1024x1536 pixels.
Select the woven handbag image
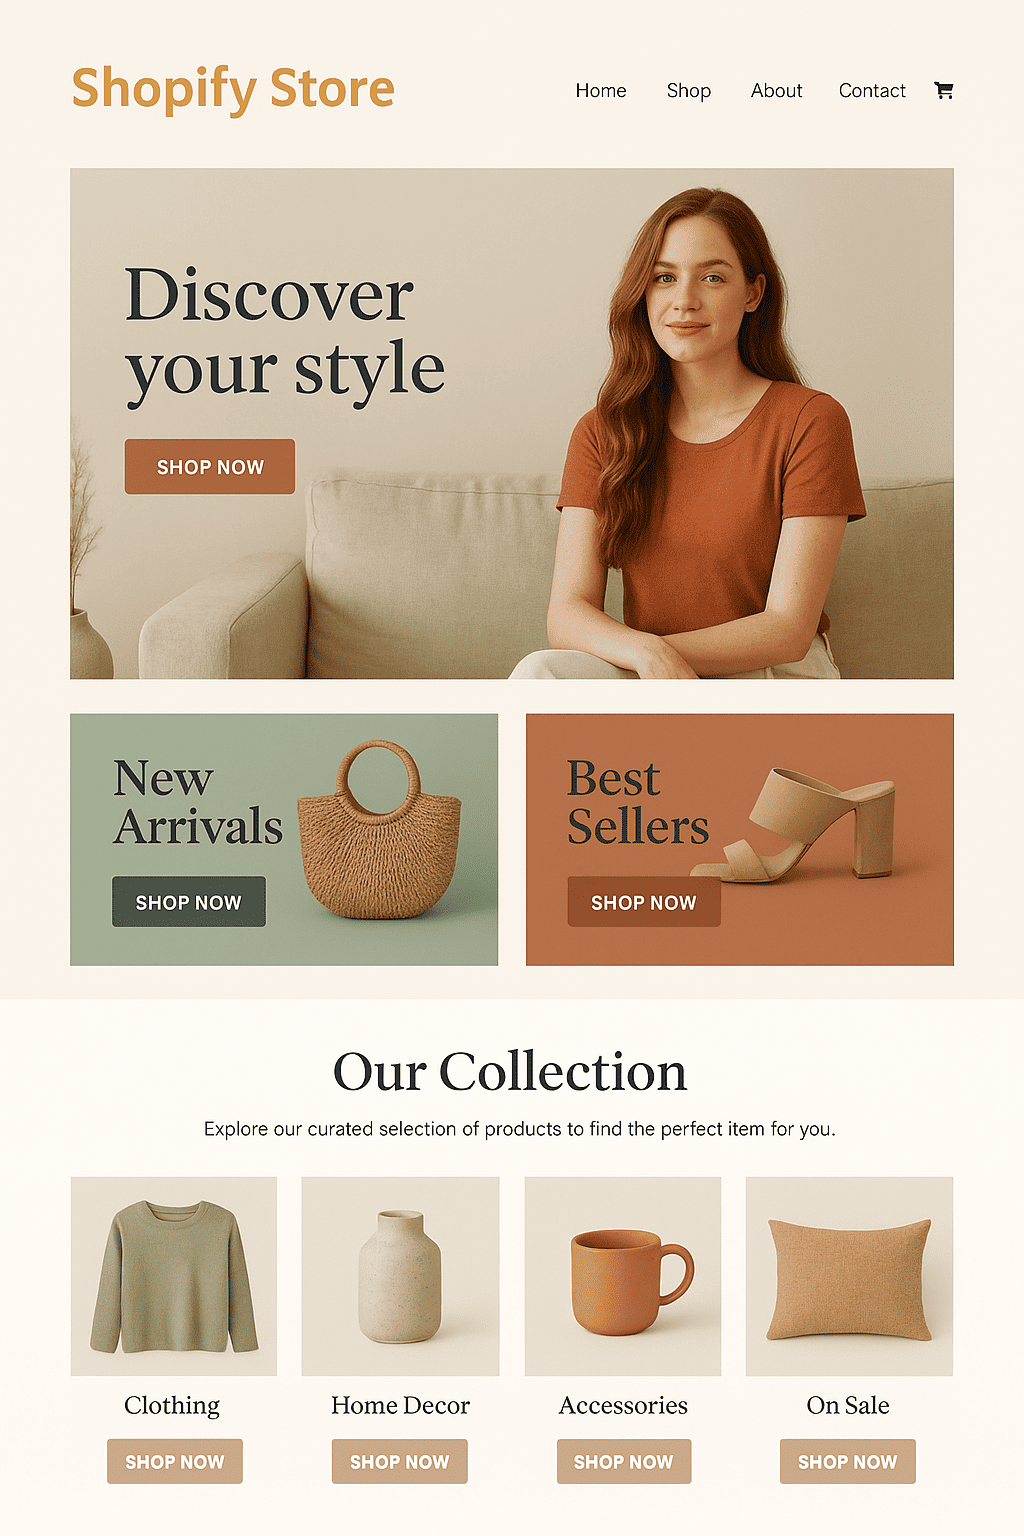[x=380, y=831]
